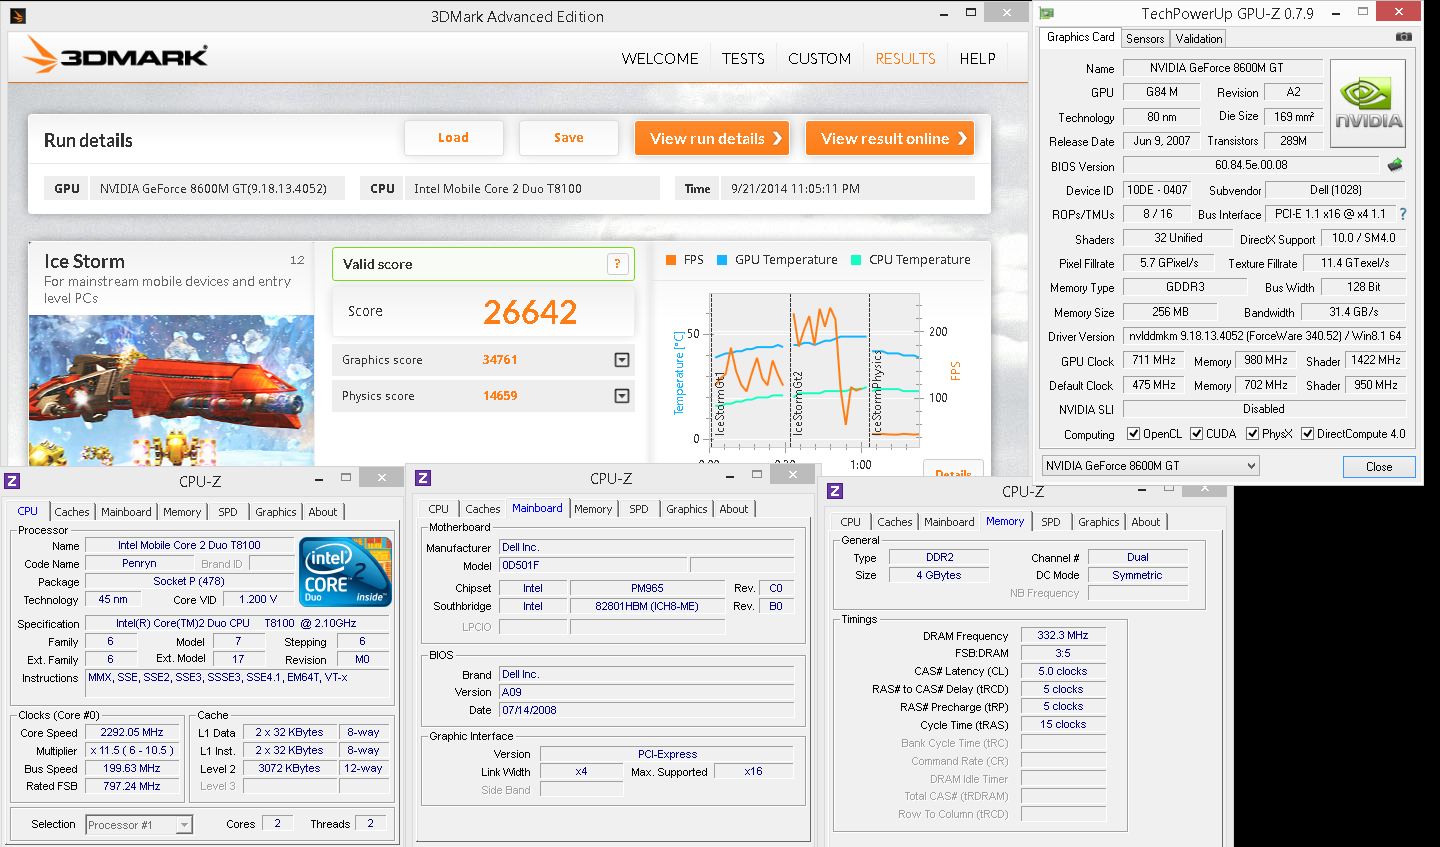
Task: Click the BIOS Date value 07/14/2008
Action: [646, 710]
